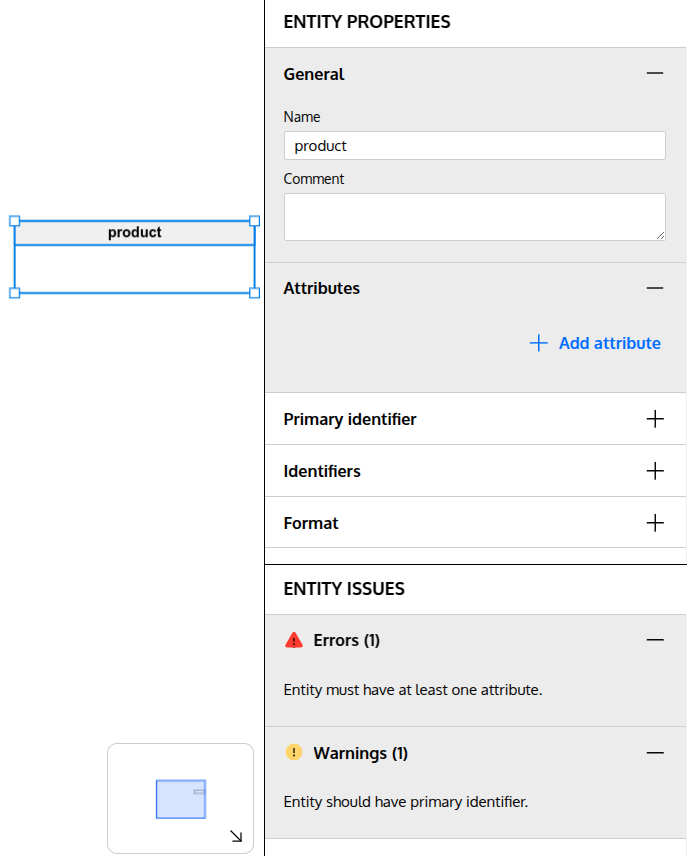Click the entity's top-left resize handle

pyautogui.click(x=15, y=221)
